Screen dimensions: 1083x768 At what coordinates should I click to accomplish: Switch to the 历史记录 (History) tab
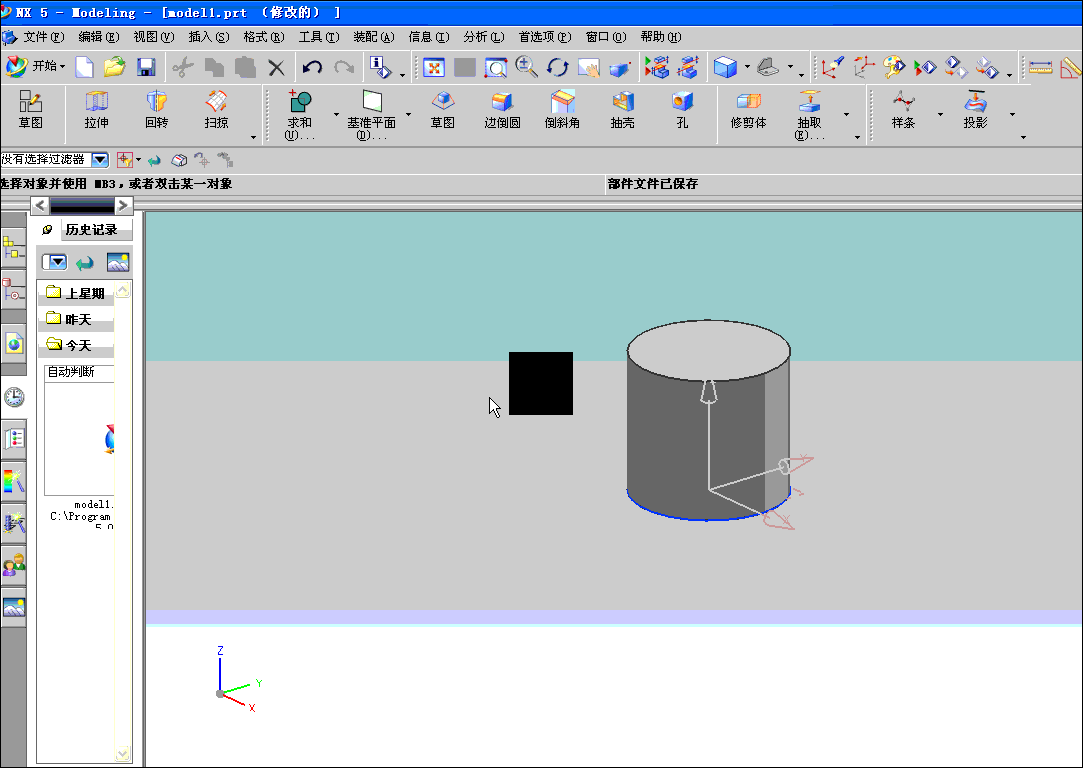click(93, 229)
